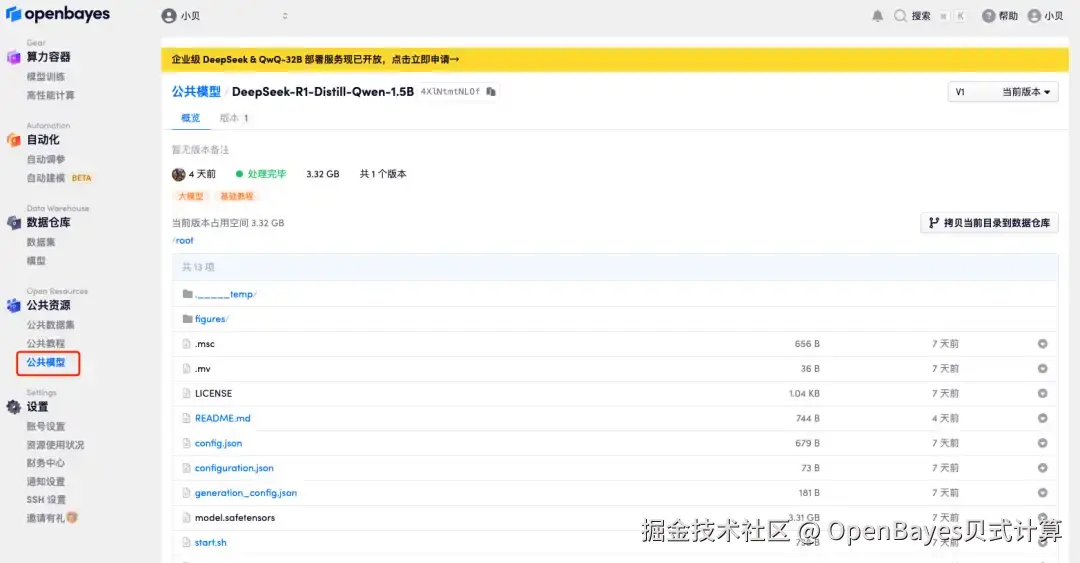Copy the model ID 4XlNtmtNLOf

pyautogui.click(x=491, y=92)
